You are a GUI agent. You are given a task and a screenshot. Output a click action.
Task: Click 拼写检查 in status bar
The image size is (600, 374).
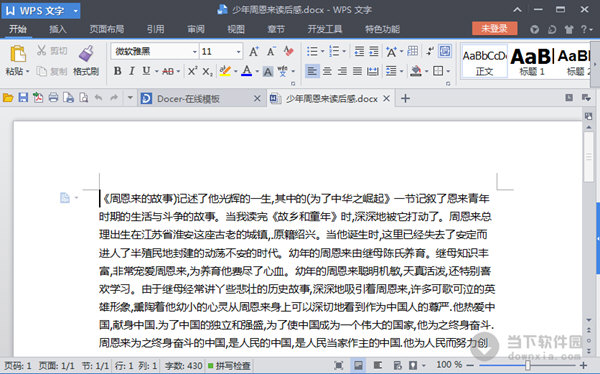[229, 366]
